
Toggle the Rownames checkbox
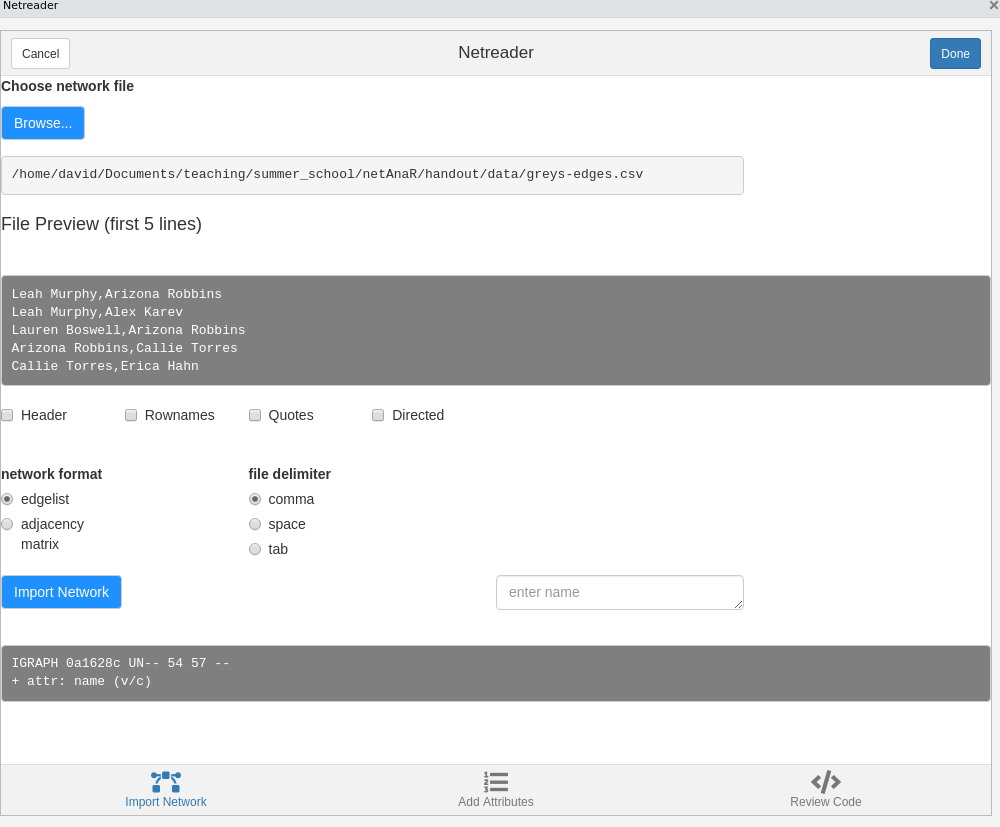(131, 415)
